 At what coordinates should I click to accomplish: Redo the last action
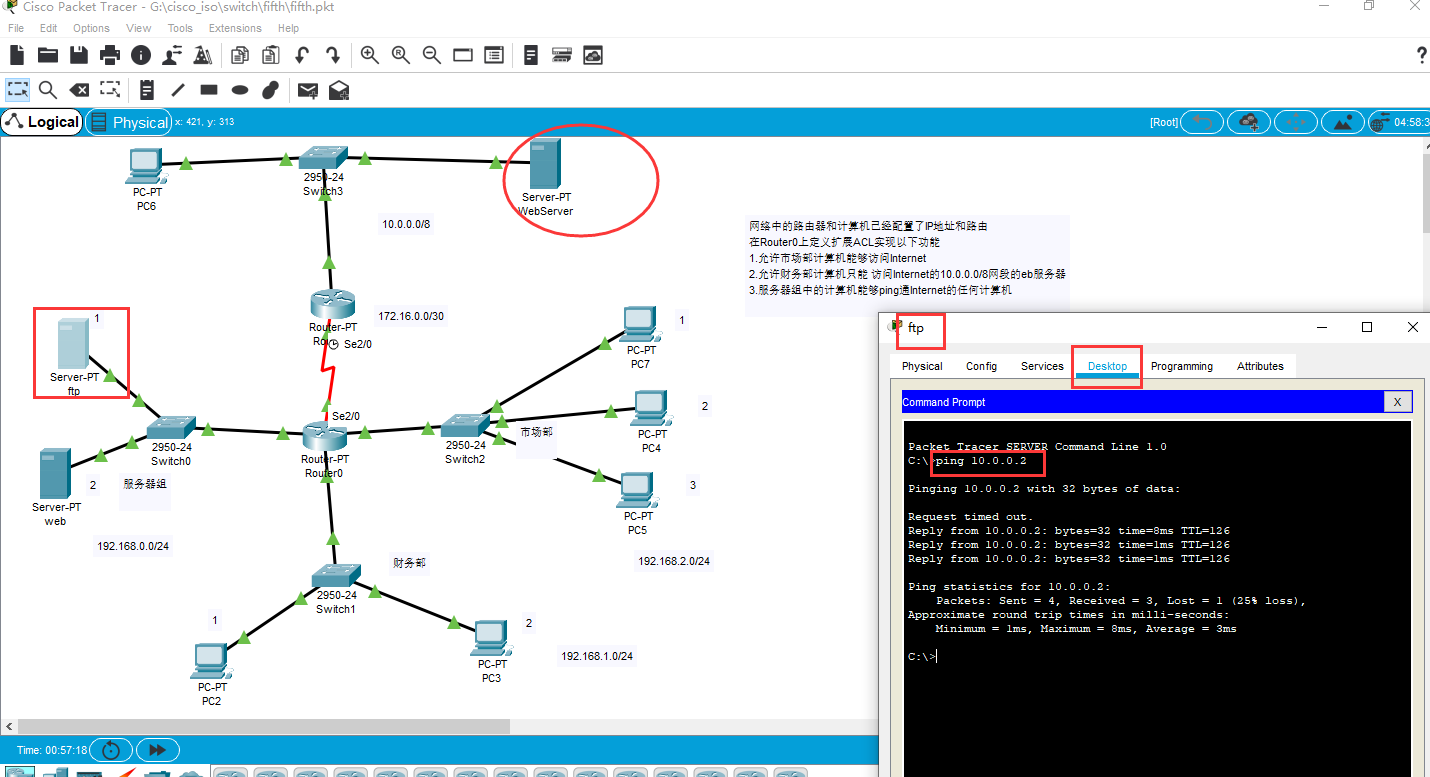pos(332,55)
